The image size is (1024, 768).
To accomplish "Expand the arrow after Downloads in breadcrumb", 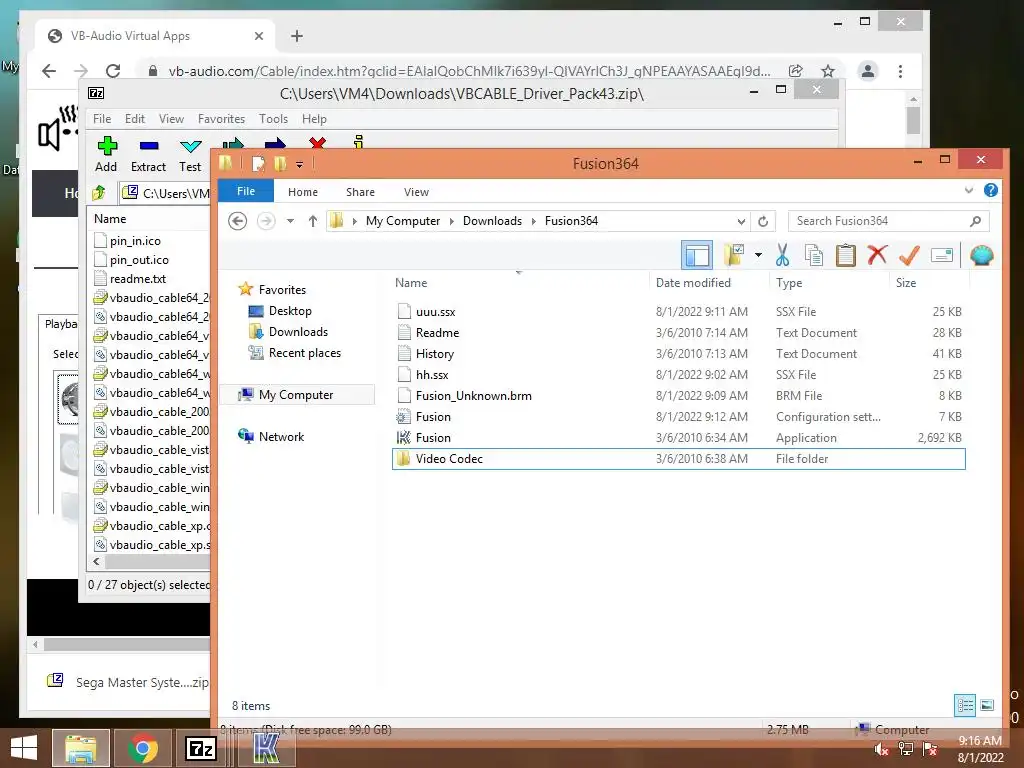I will pyautogui.click(x=534, y=221).
